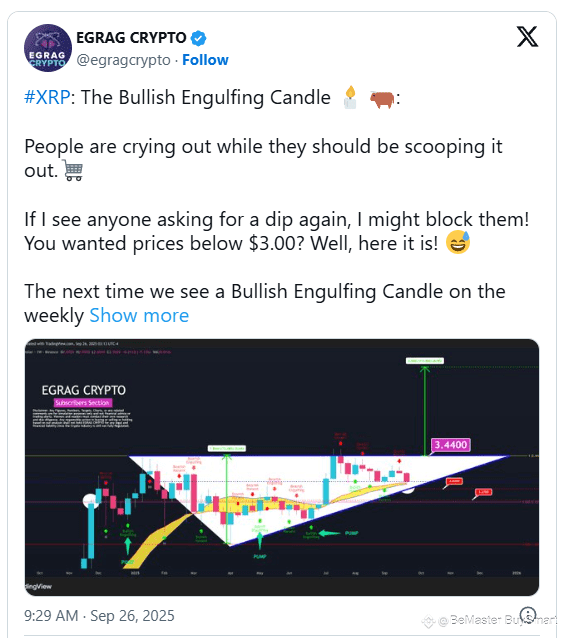Click the magenta Subscribers Section label

(x=83, y=403)
